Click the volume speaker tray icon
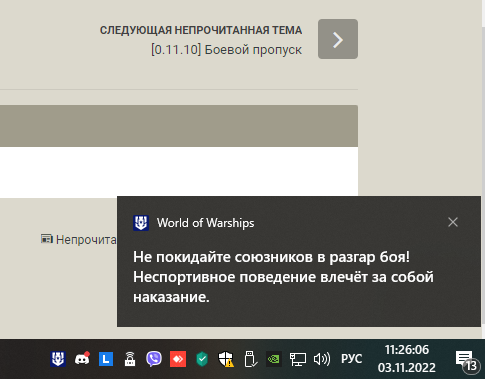485x379 pixels. point(322,359)
